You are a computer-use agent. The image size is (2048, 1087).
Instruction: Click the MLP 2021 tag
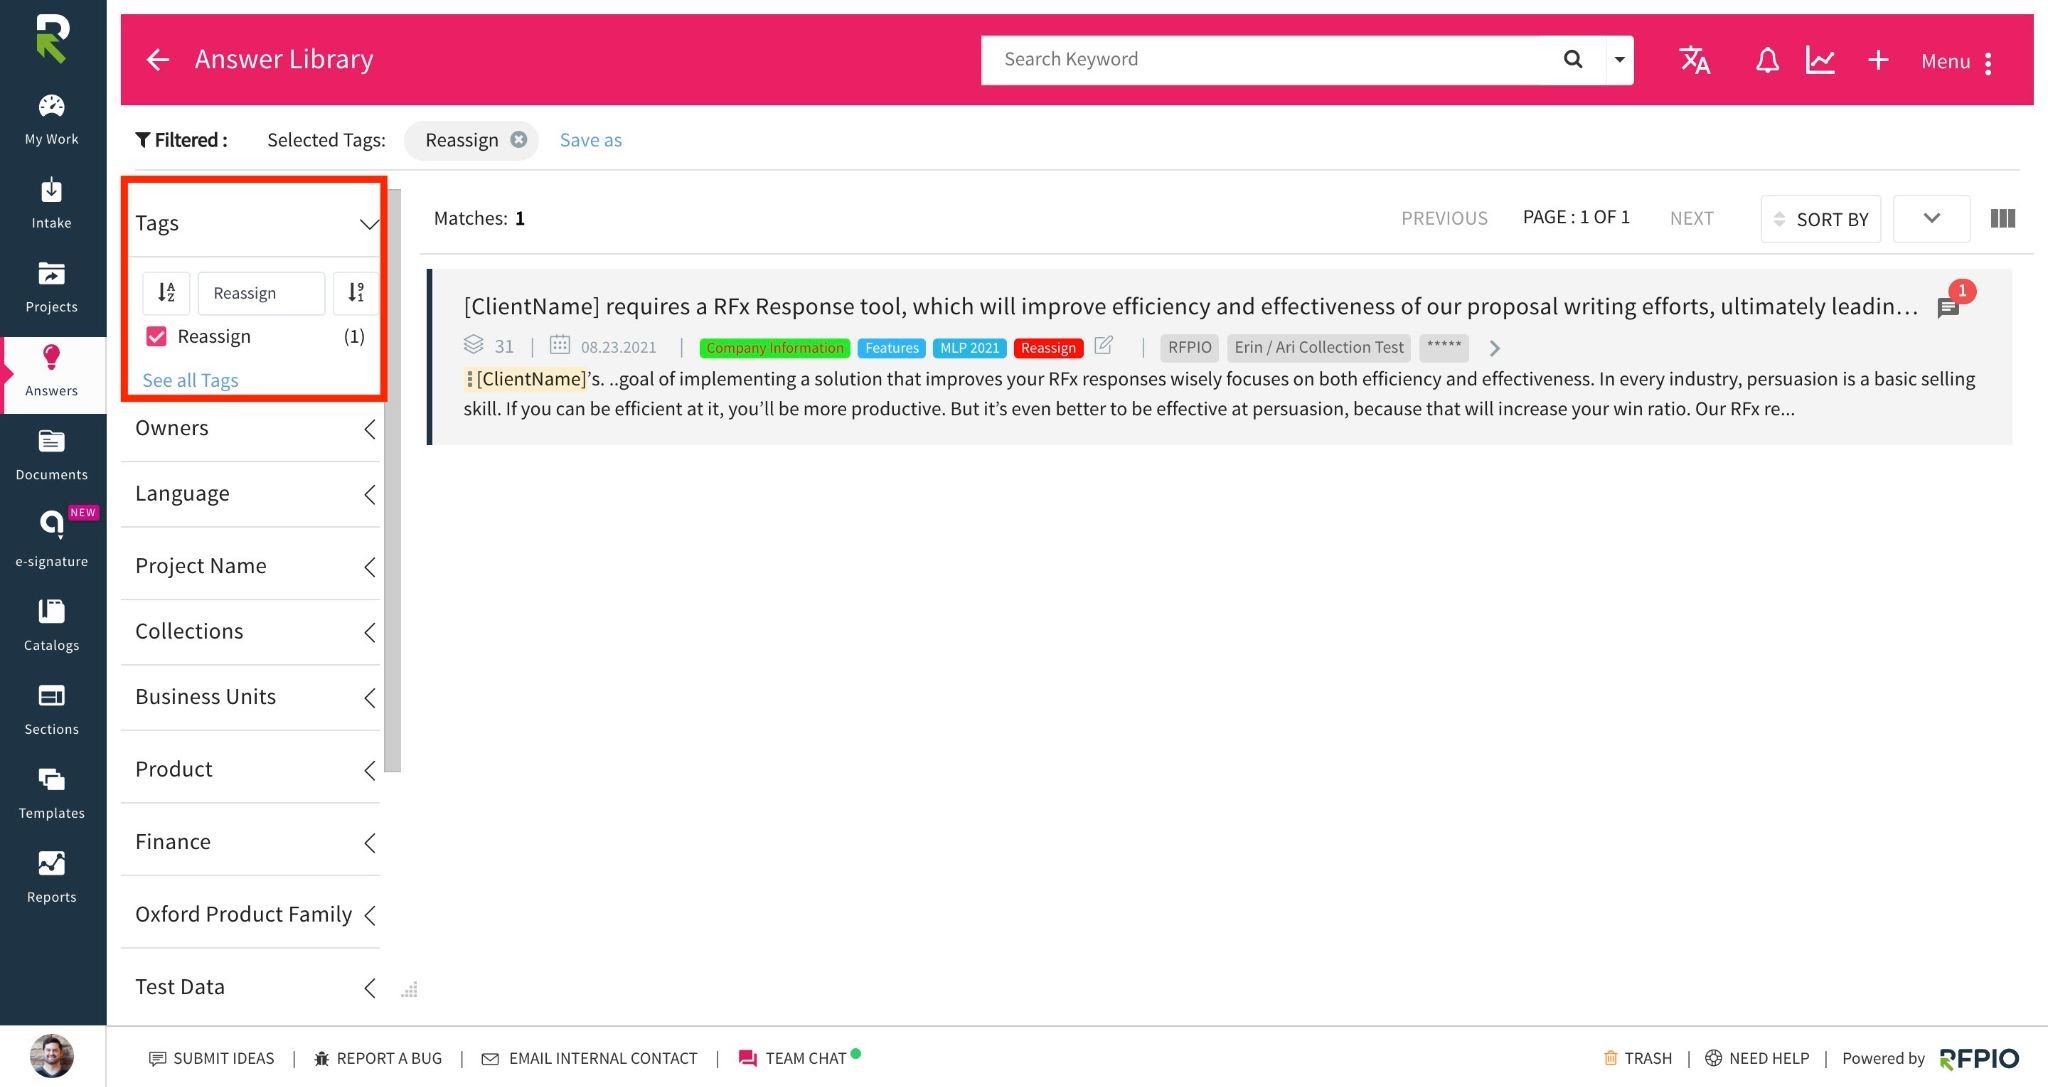tap(969, 348)
